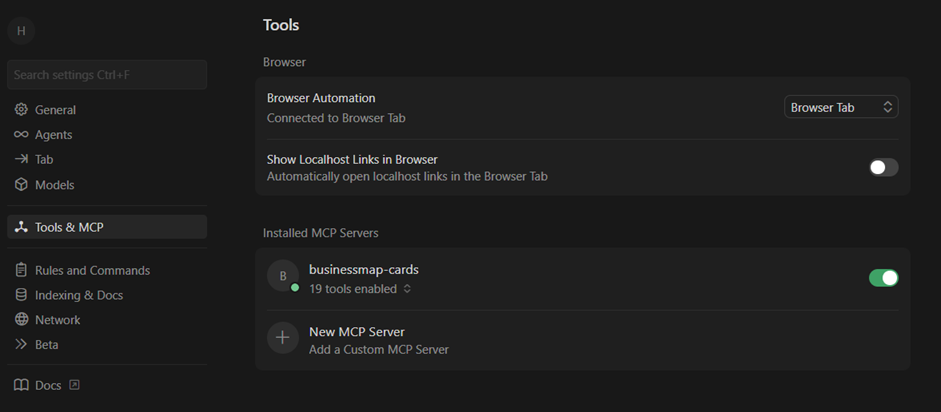Click the General gear icon

pyautogui.click(x=21, y=110)
